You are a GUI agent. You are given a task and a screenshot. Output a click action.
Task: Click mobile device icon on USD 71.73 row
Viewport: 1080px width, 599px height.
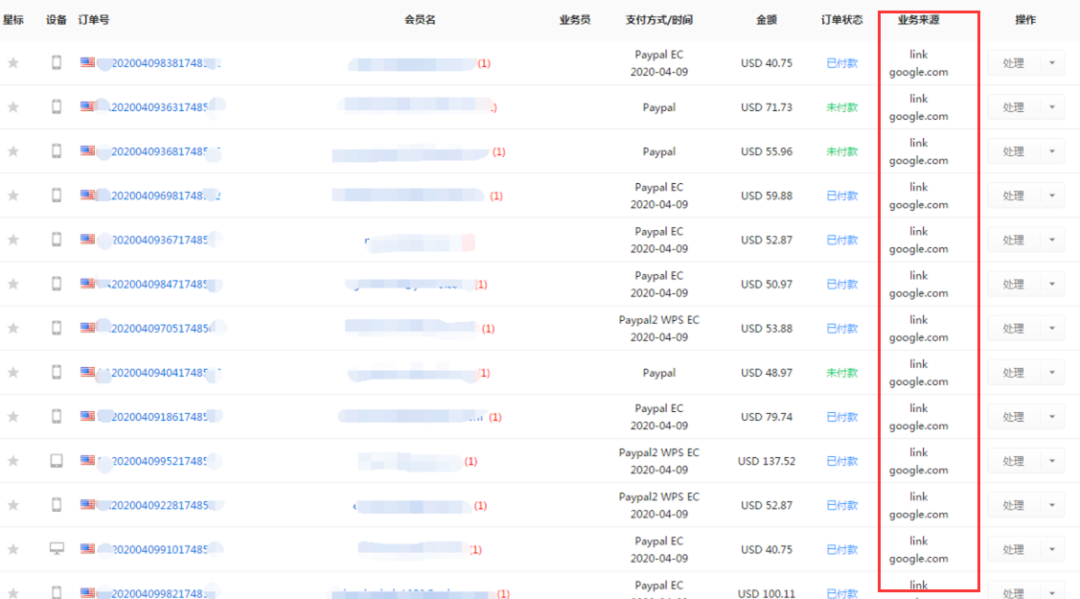point(56,107)
